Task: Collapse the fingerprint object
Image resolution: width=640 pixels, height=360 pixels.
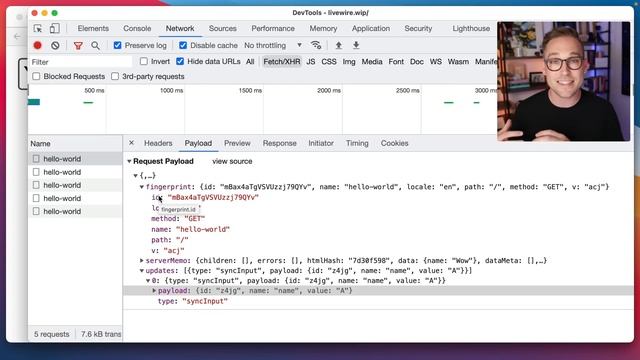Action: (142, 187)
